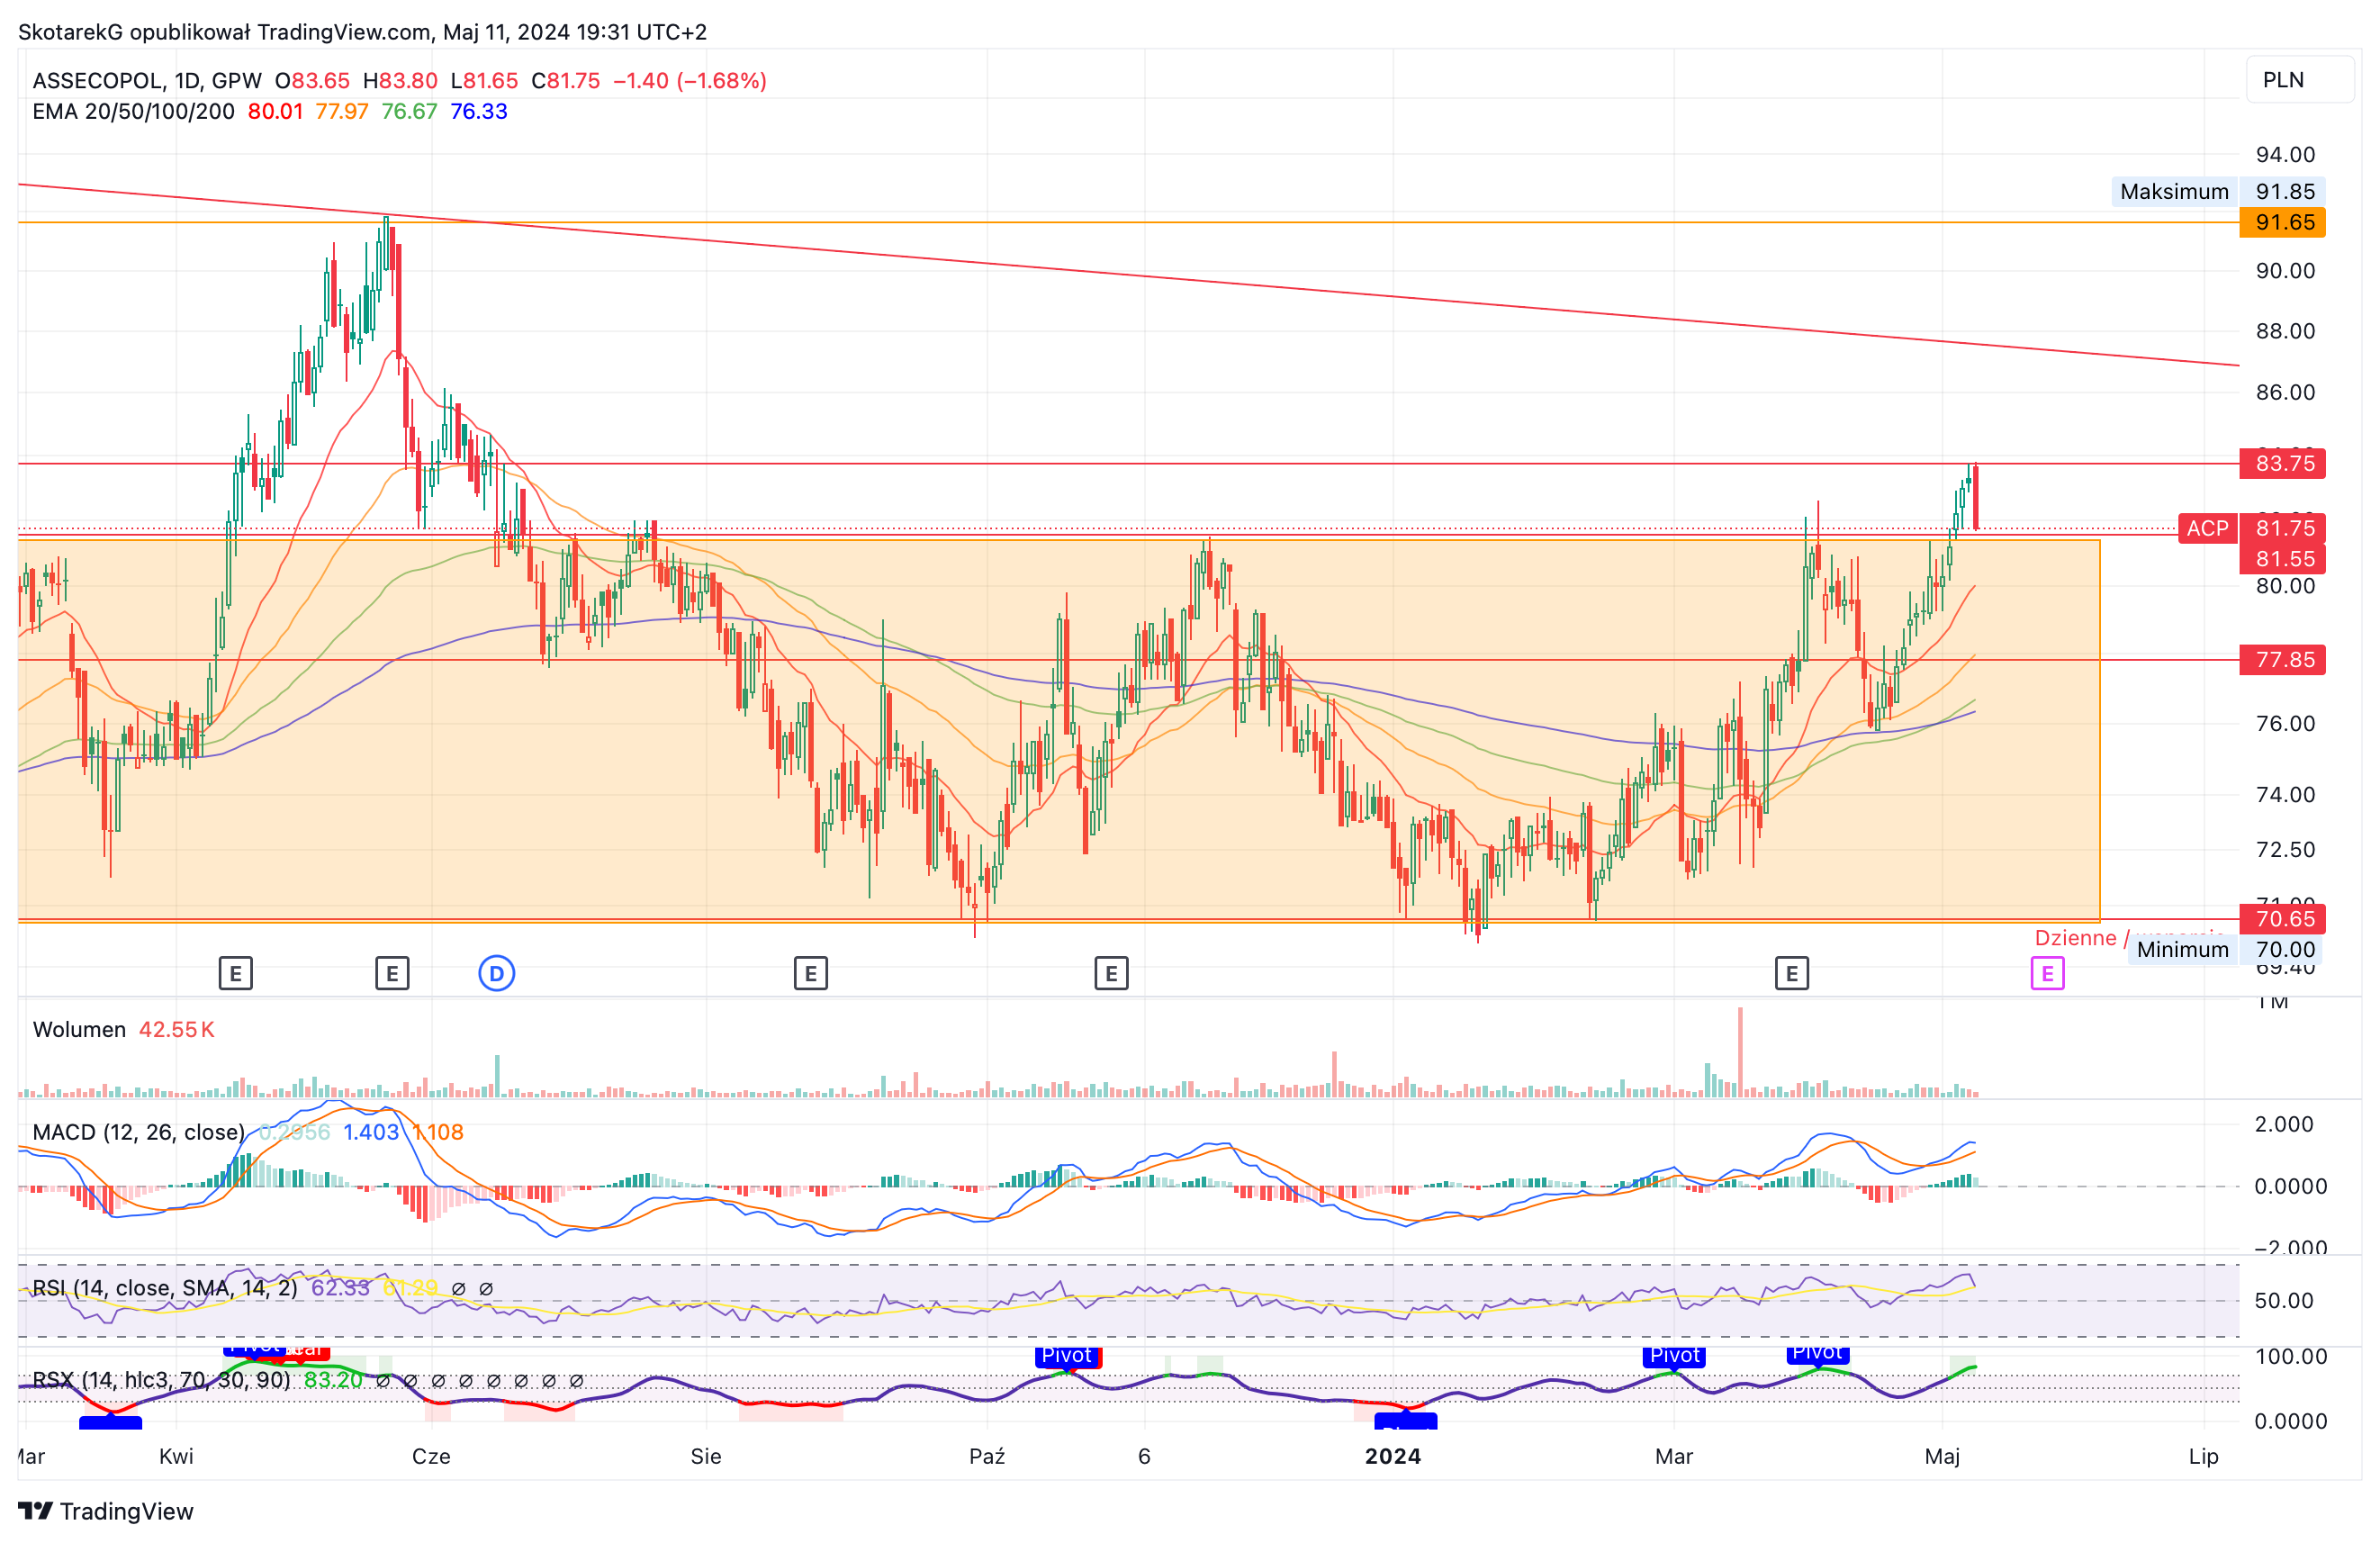Click the Minimum 70.00 label

click(x=2226, y=949)
